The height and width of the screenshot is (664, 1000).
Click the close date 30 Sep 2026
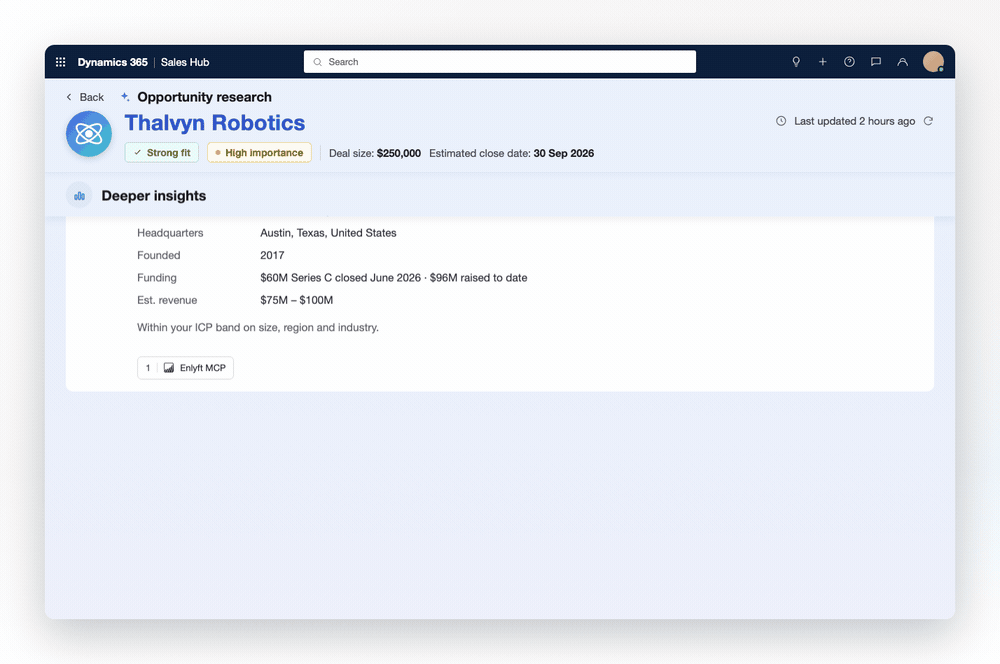(564, 153)
